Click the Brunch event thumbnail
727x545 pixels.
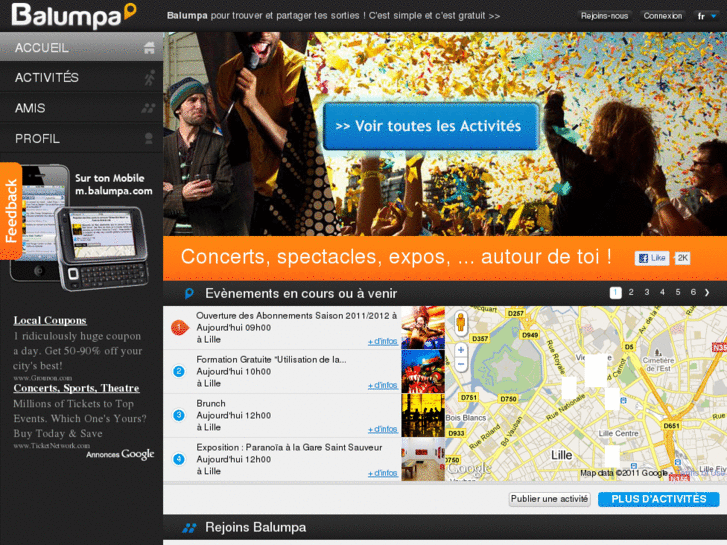pyautogui.click(x=423, y=416)
